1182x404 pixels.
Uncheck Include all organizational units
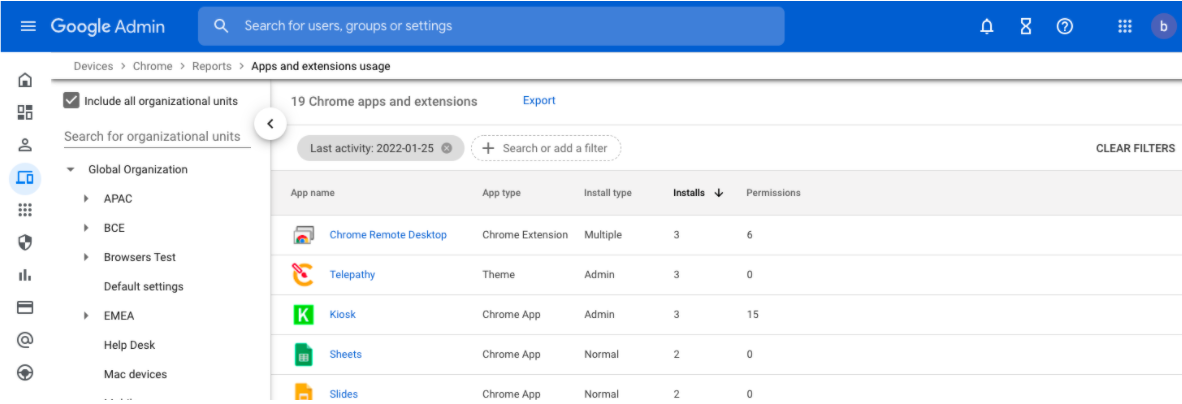coord(71,101)
